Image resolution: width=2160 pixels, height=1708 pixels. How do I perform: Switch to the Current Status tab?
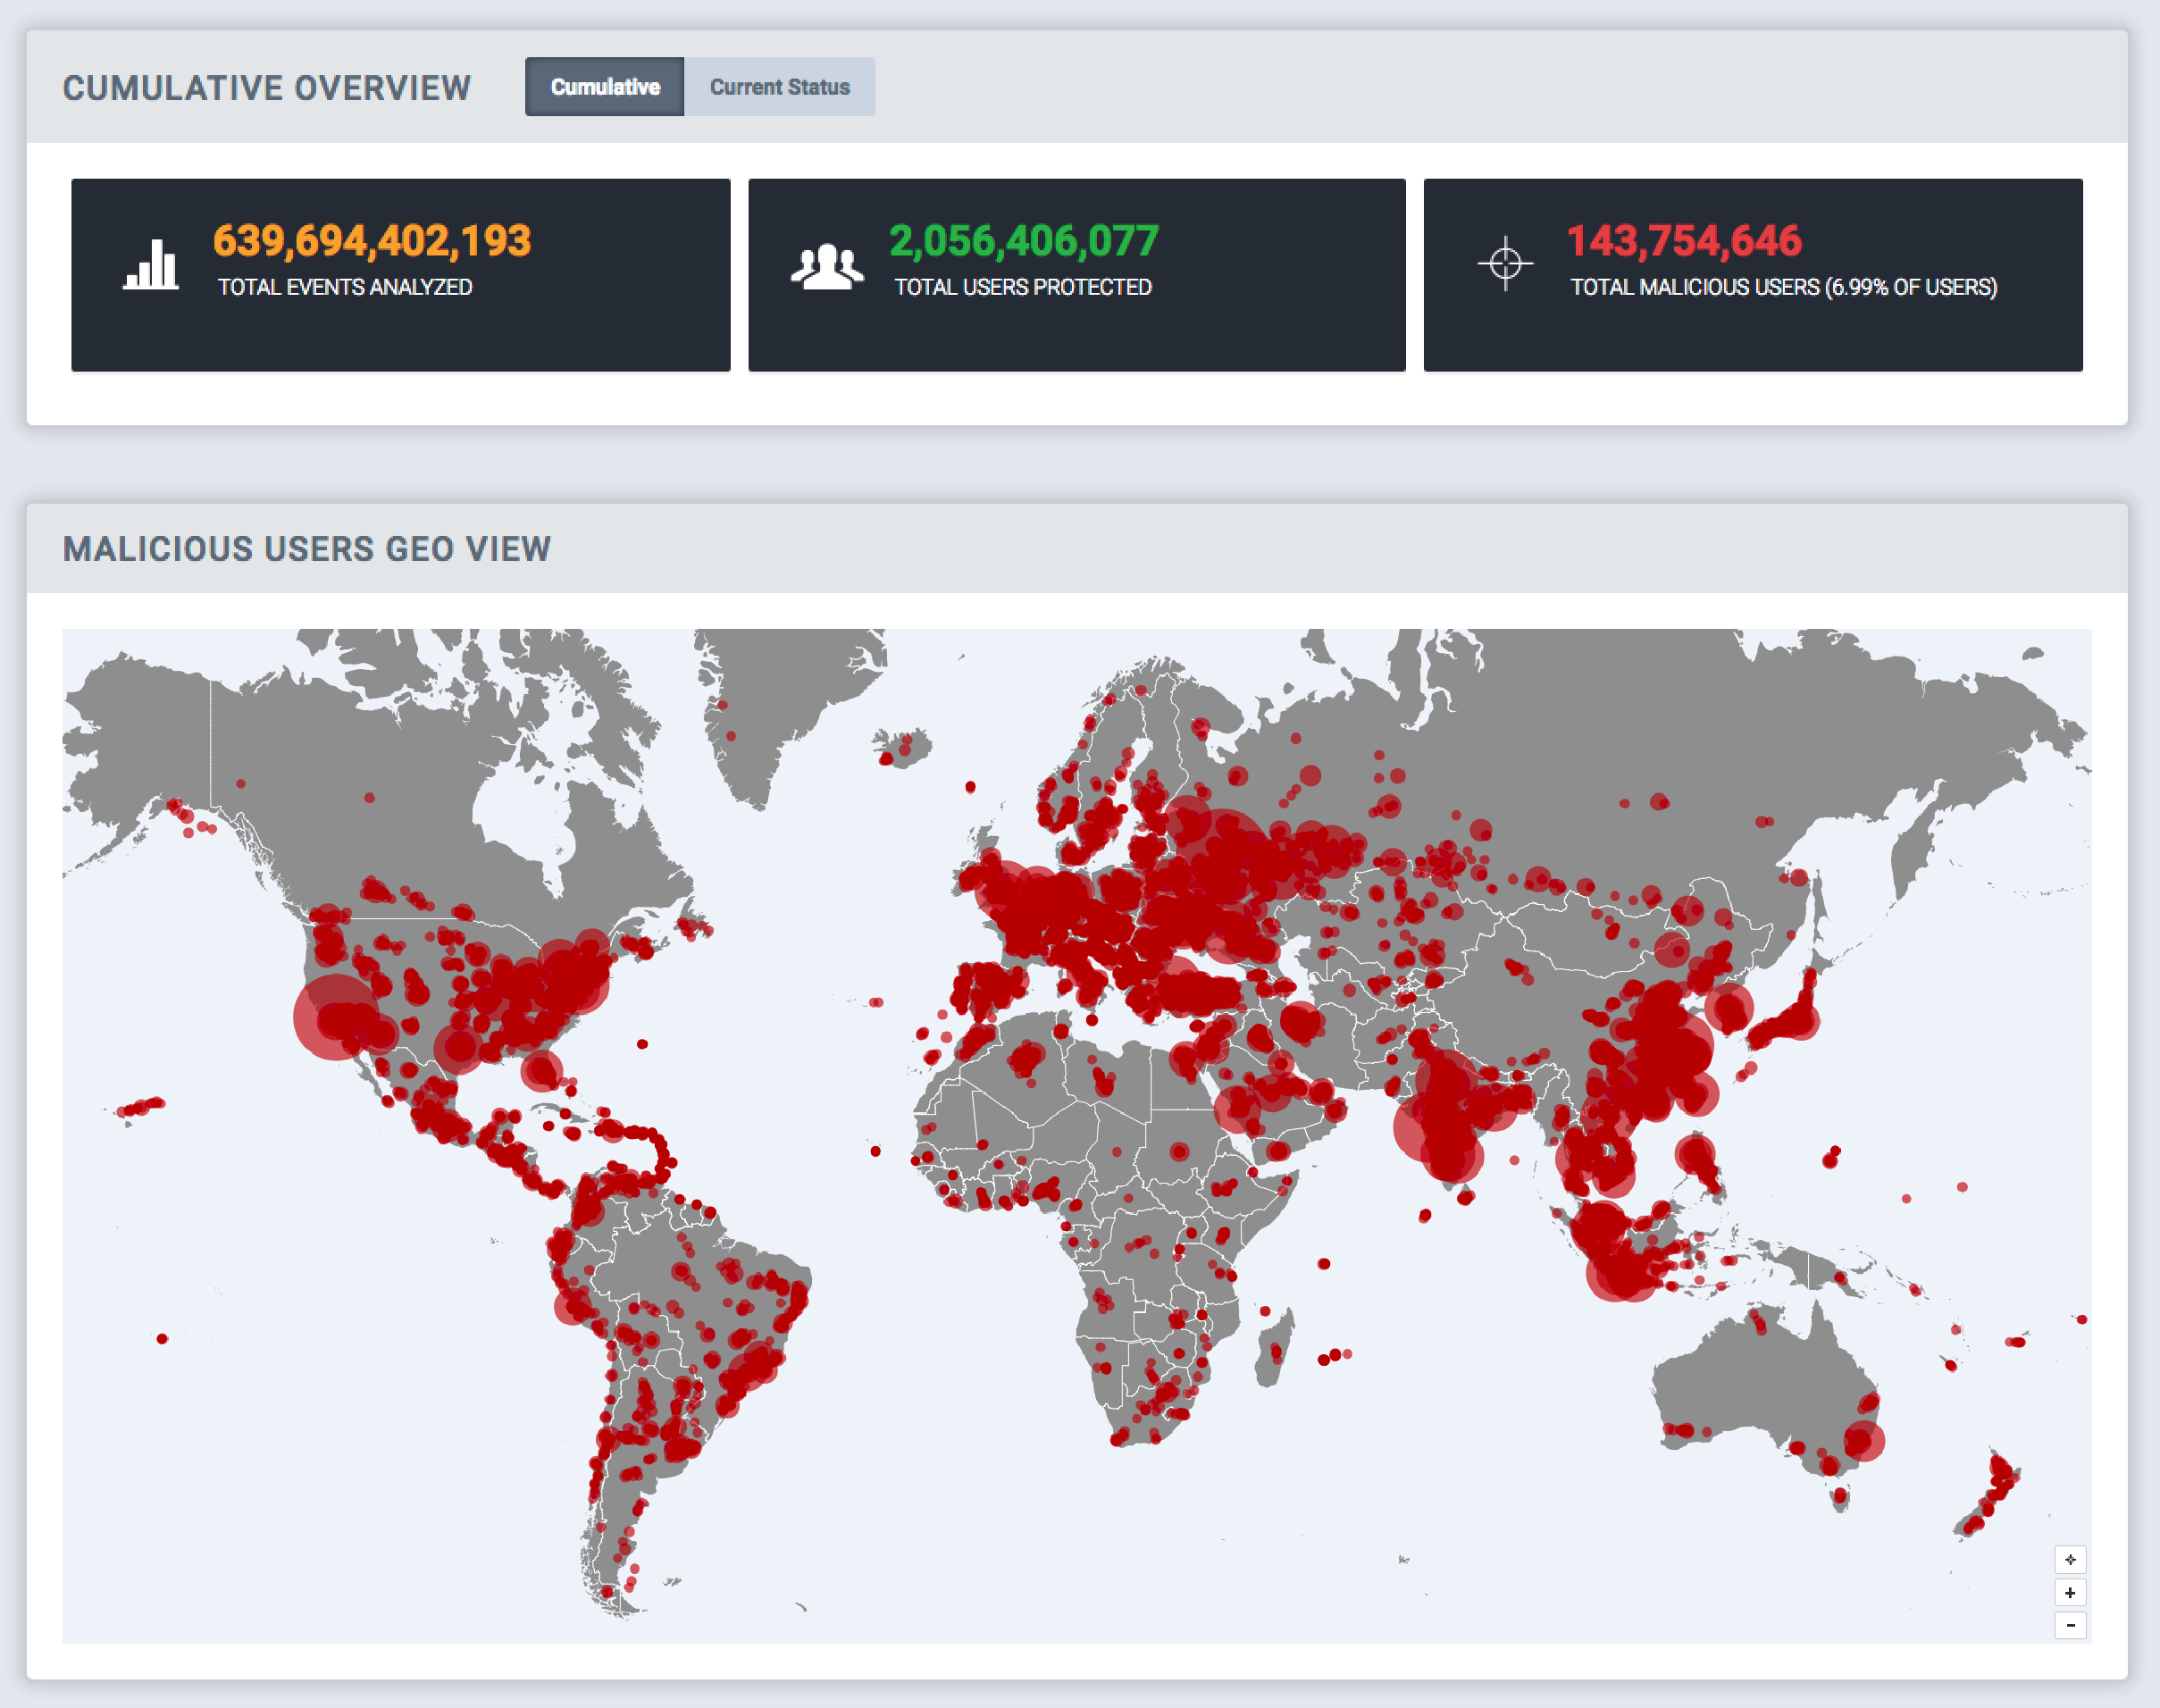coord(779,87)
